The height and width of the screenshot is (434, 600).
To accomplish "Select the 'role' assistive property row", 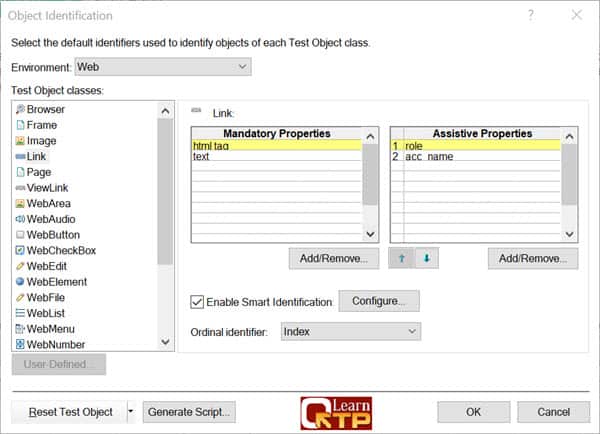I will coord(476,145).
